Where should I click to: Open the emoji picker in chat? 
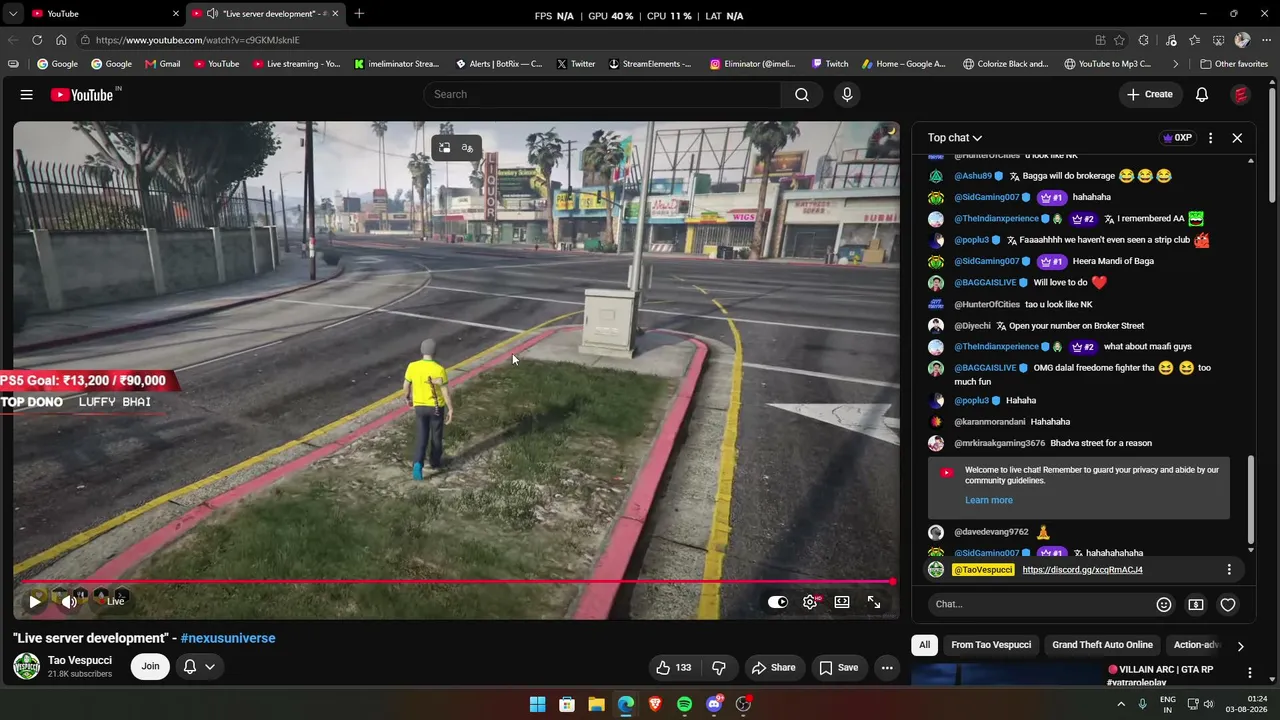[x=1164, y=604]
